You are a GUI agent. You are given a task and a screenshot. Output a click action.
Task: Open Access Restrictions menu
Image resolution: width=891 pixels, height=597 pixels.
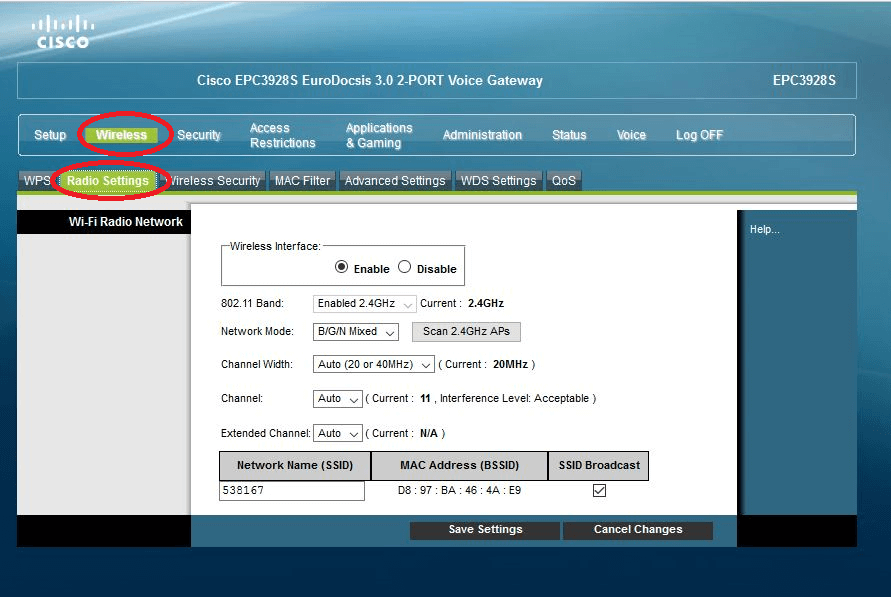(x=282, y=135)
